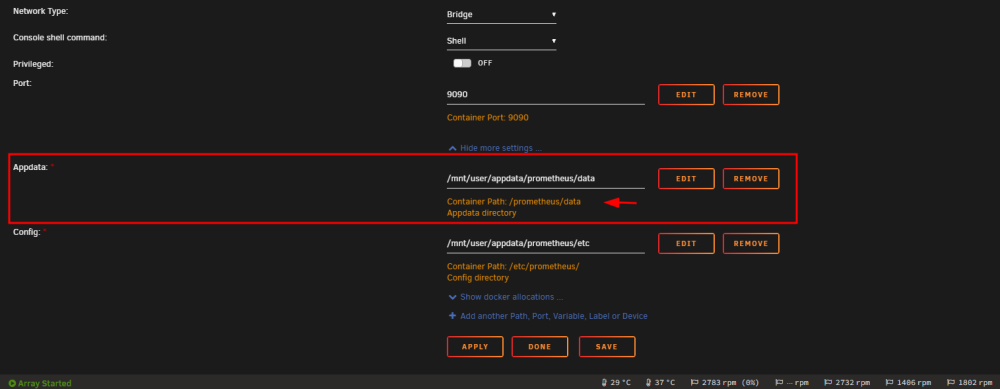Click the 1486 rpm fan icon
The width and height of the screenshot is (1000, 389).
pyautogui.click(x=889, y=383)
